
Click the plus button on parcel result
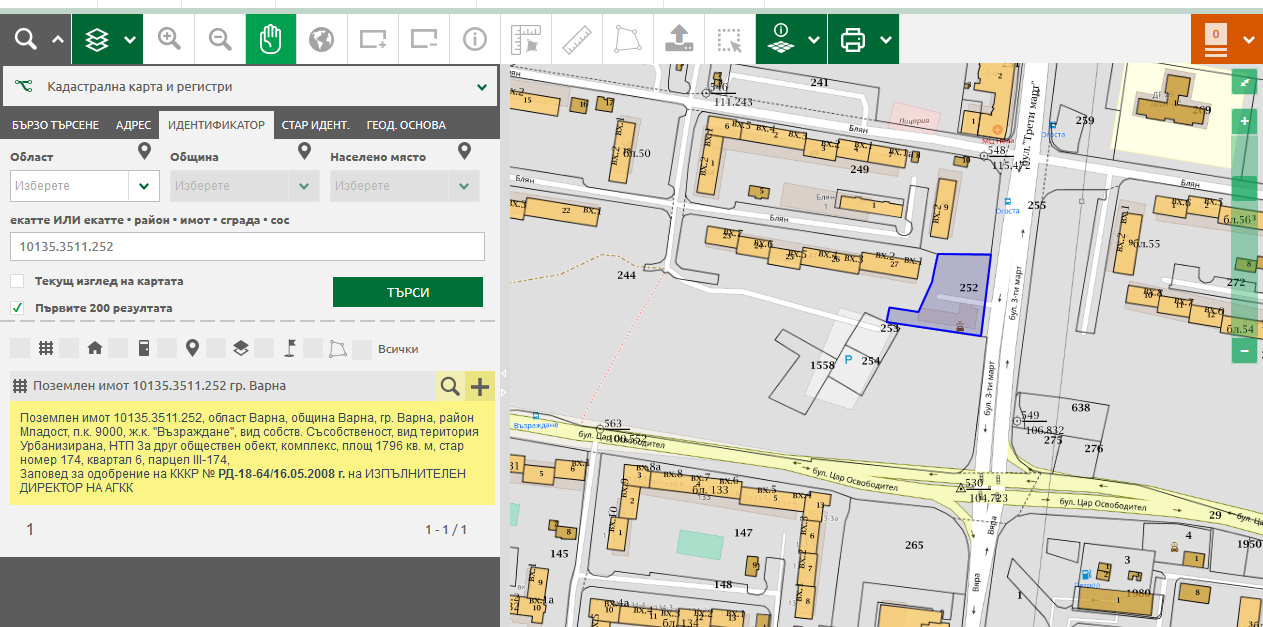480,387
